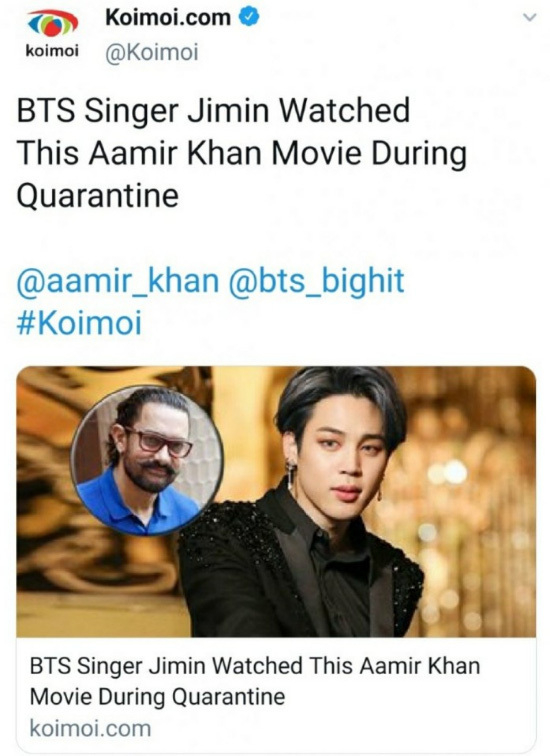This screenshot has width=550, height=756.
Task: Follow the #Koimoi hashtag
Action: point(80,323)
